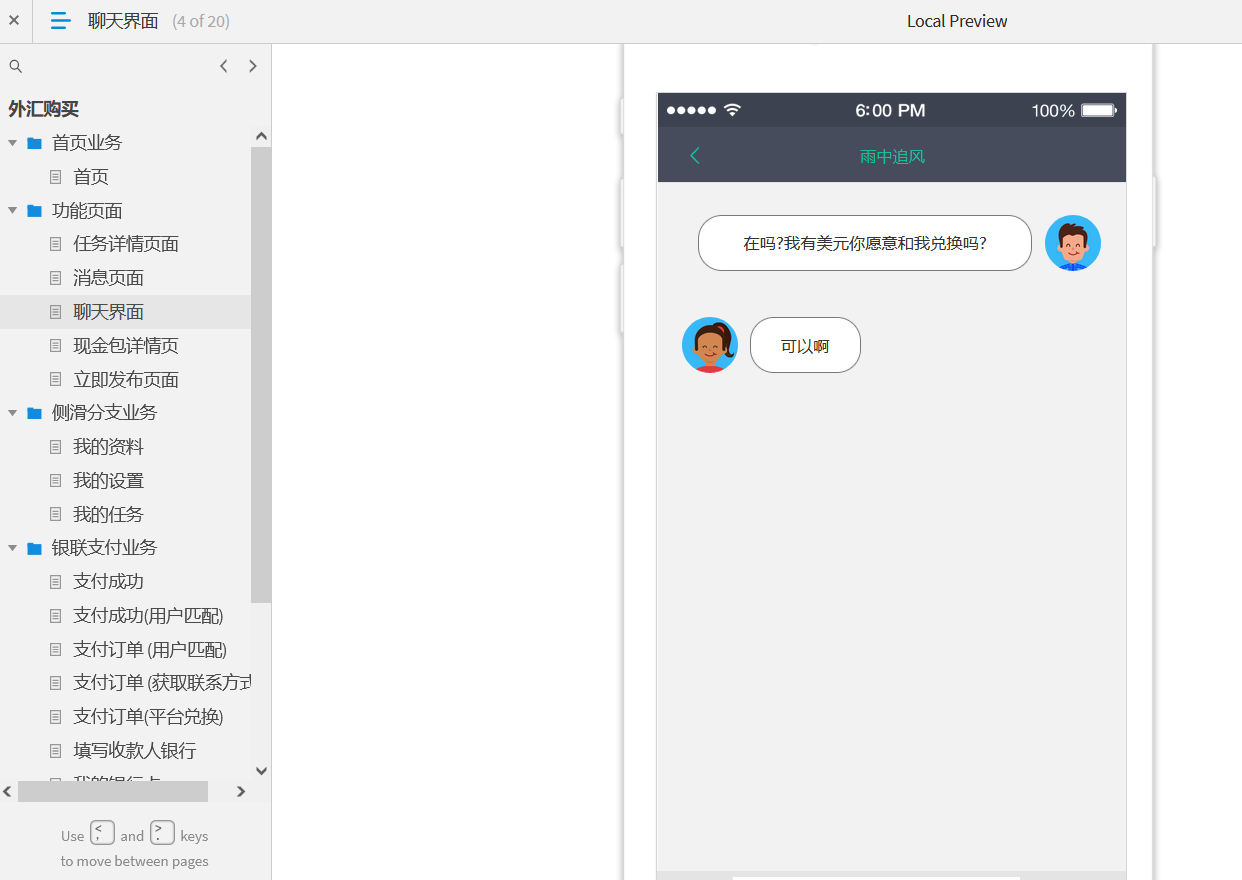Toggle the sitemap menu icon
The width and height of the screenshot is (1242, 880).
(61, 20)
